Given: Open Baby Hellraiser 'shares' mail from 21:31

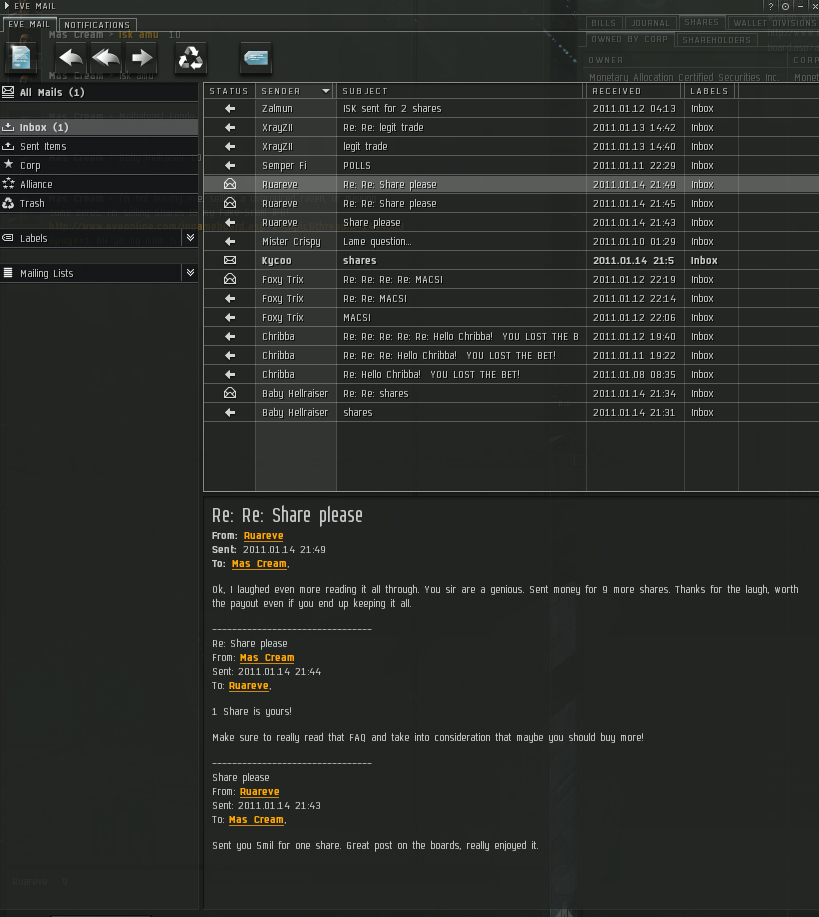Looking at the screenshot, I should coord(511,413).
